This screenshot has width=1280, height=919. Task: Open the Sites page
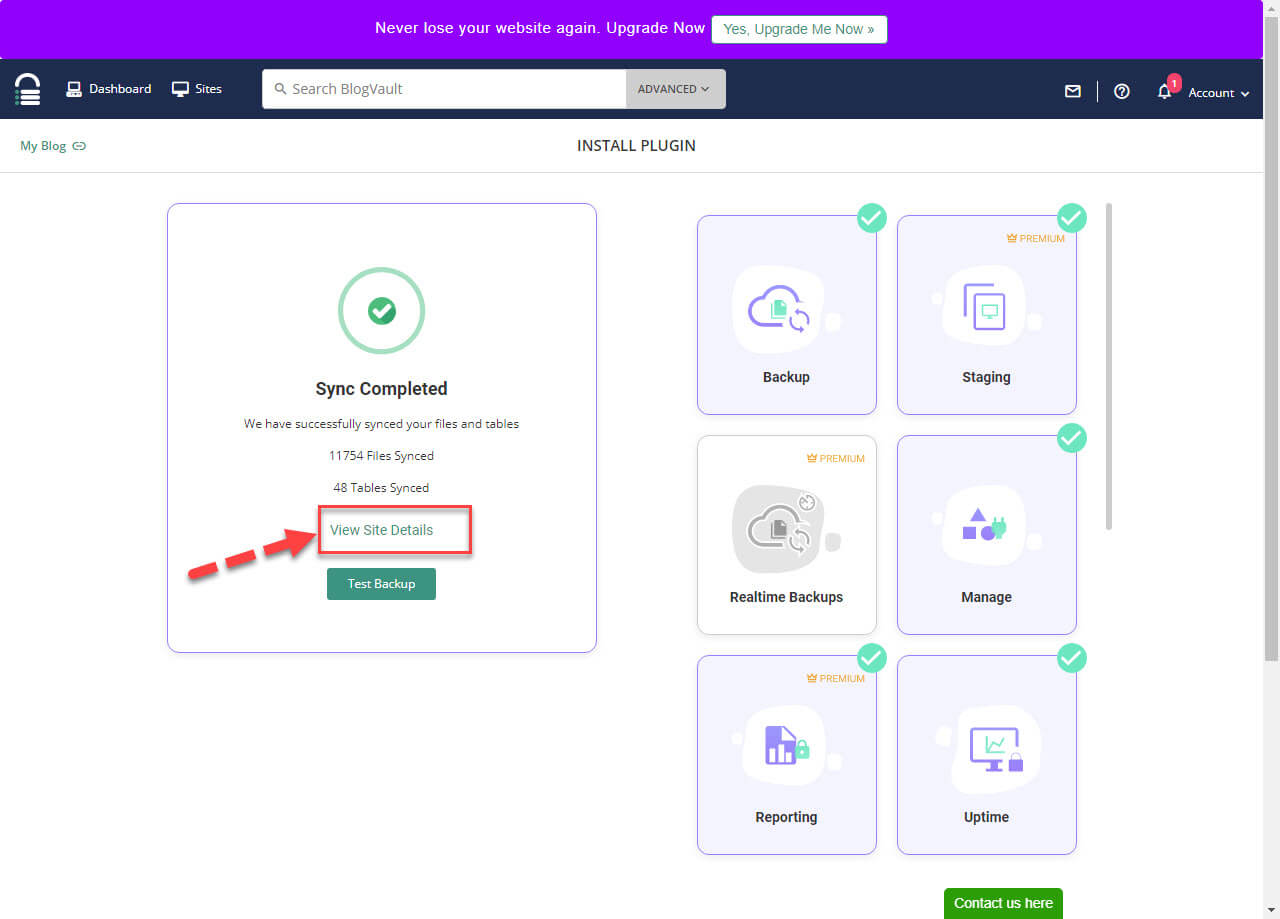coord(197,89)
